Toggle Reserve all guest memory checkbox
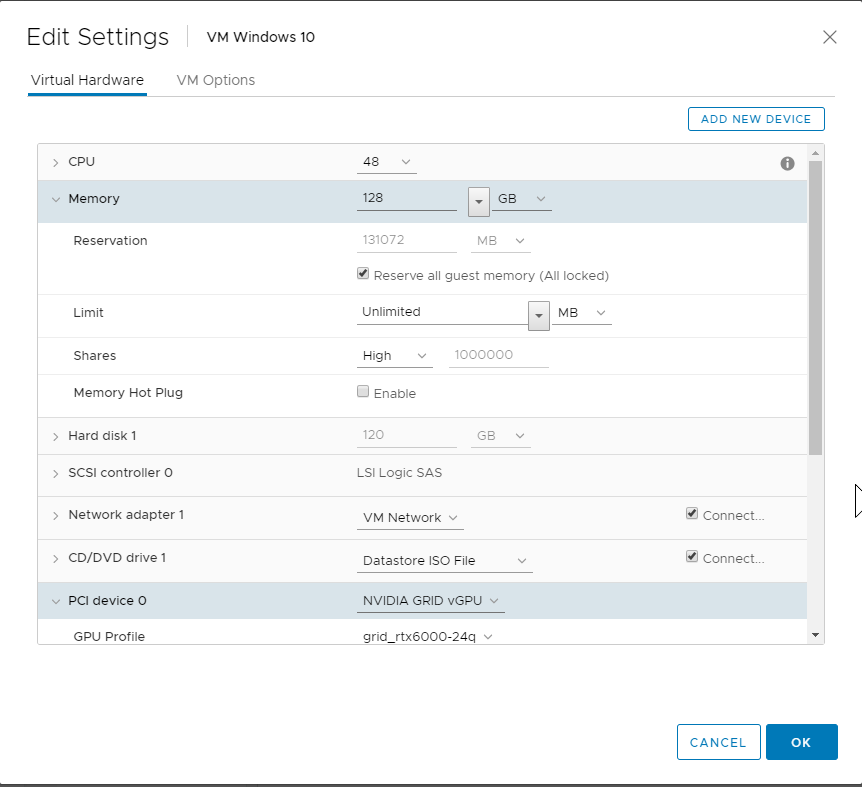The width and height of the screenshot is (862, 787). 363,274
